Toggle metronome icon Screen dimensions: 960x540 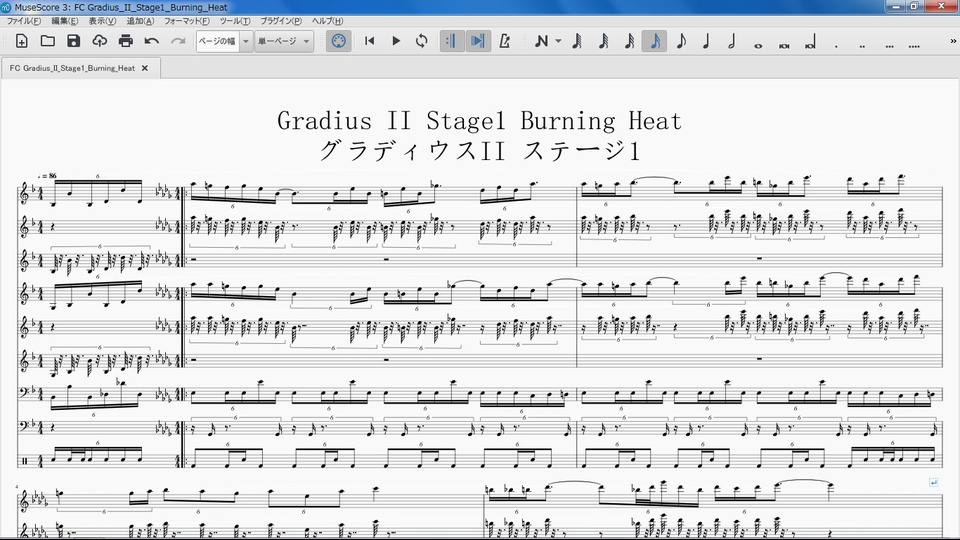coord(504,41)
